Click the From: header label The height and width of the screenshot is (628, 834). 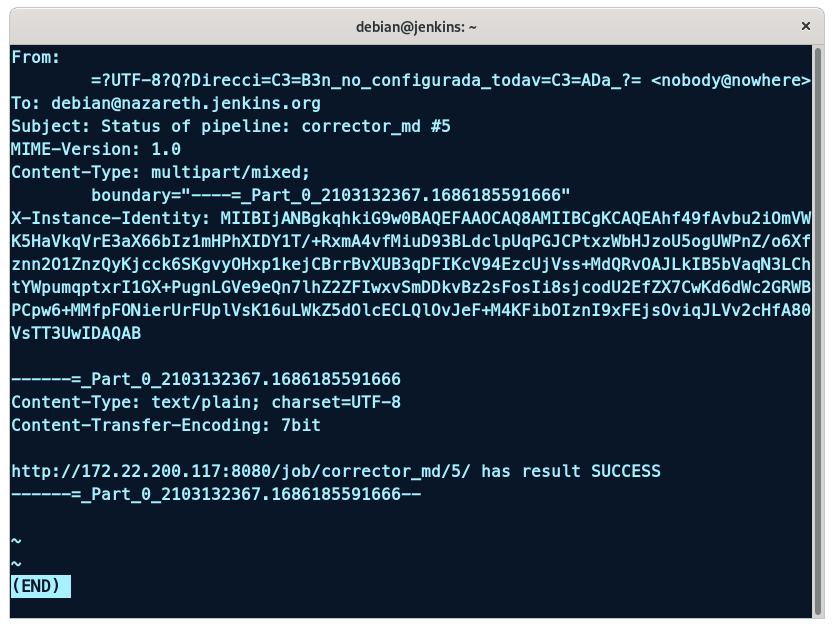coord(36,57)
